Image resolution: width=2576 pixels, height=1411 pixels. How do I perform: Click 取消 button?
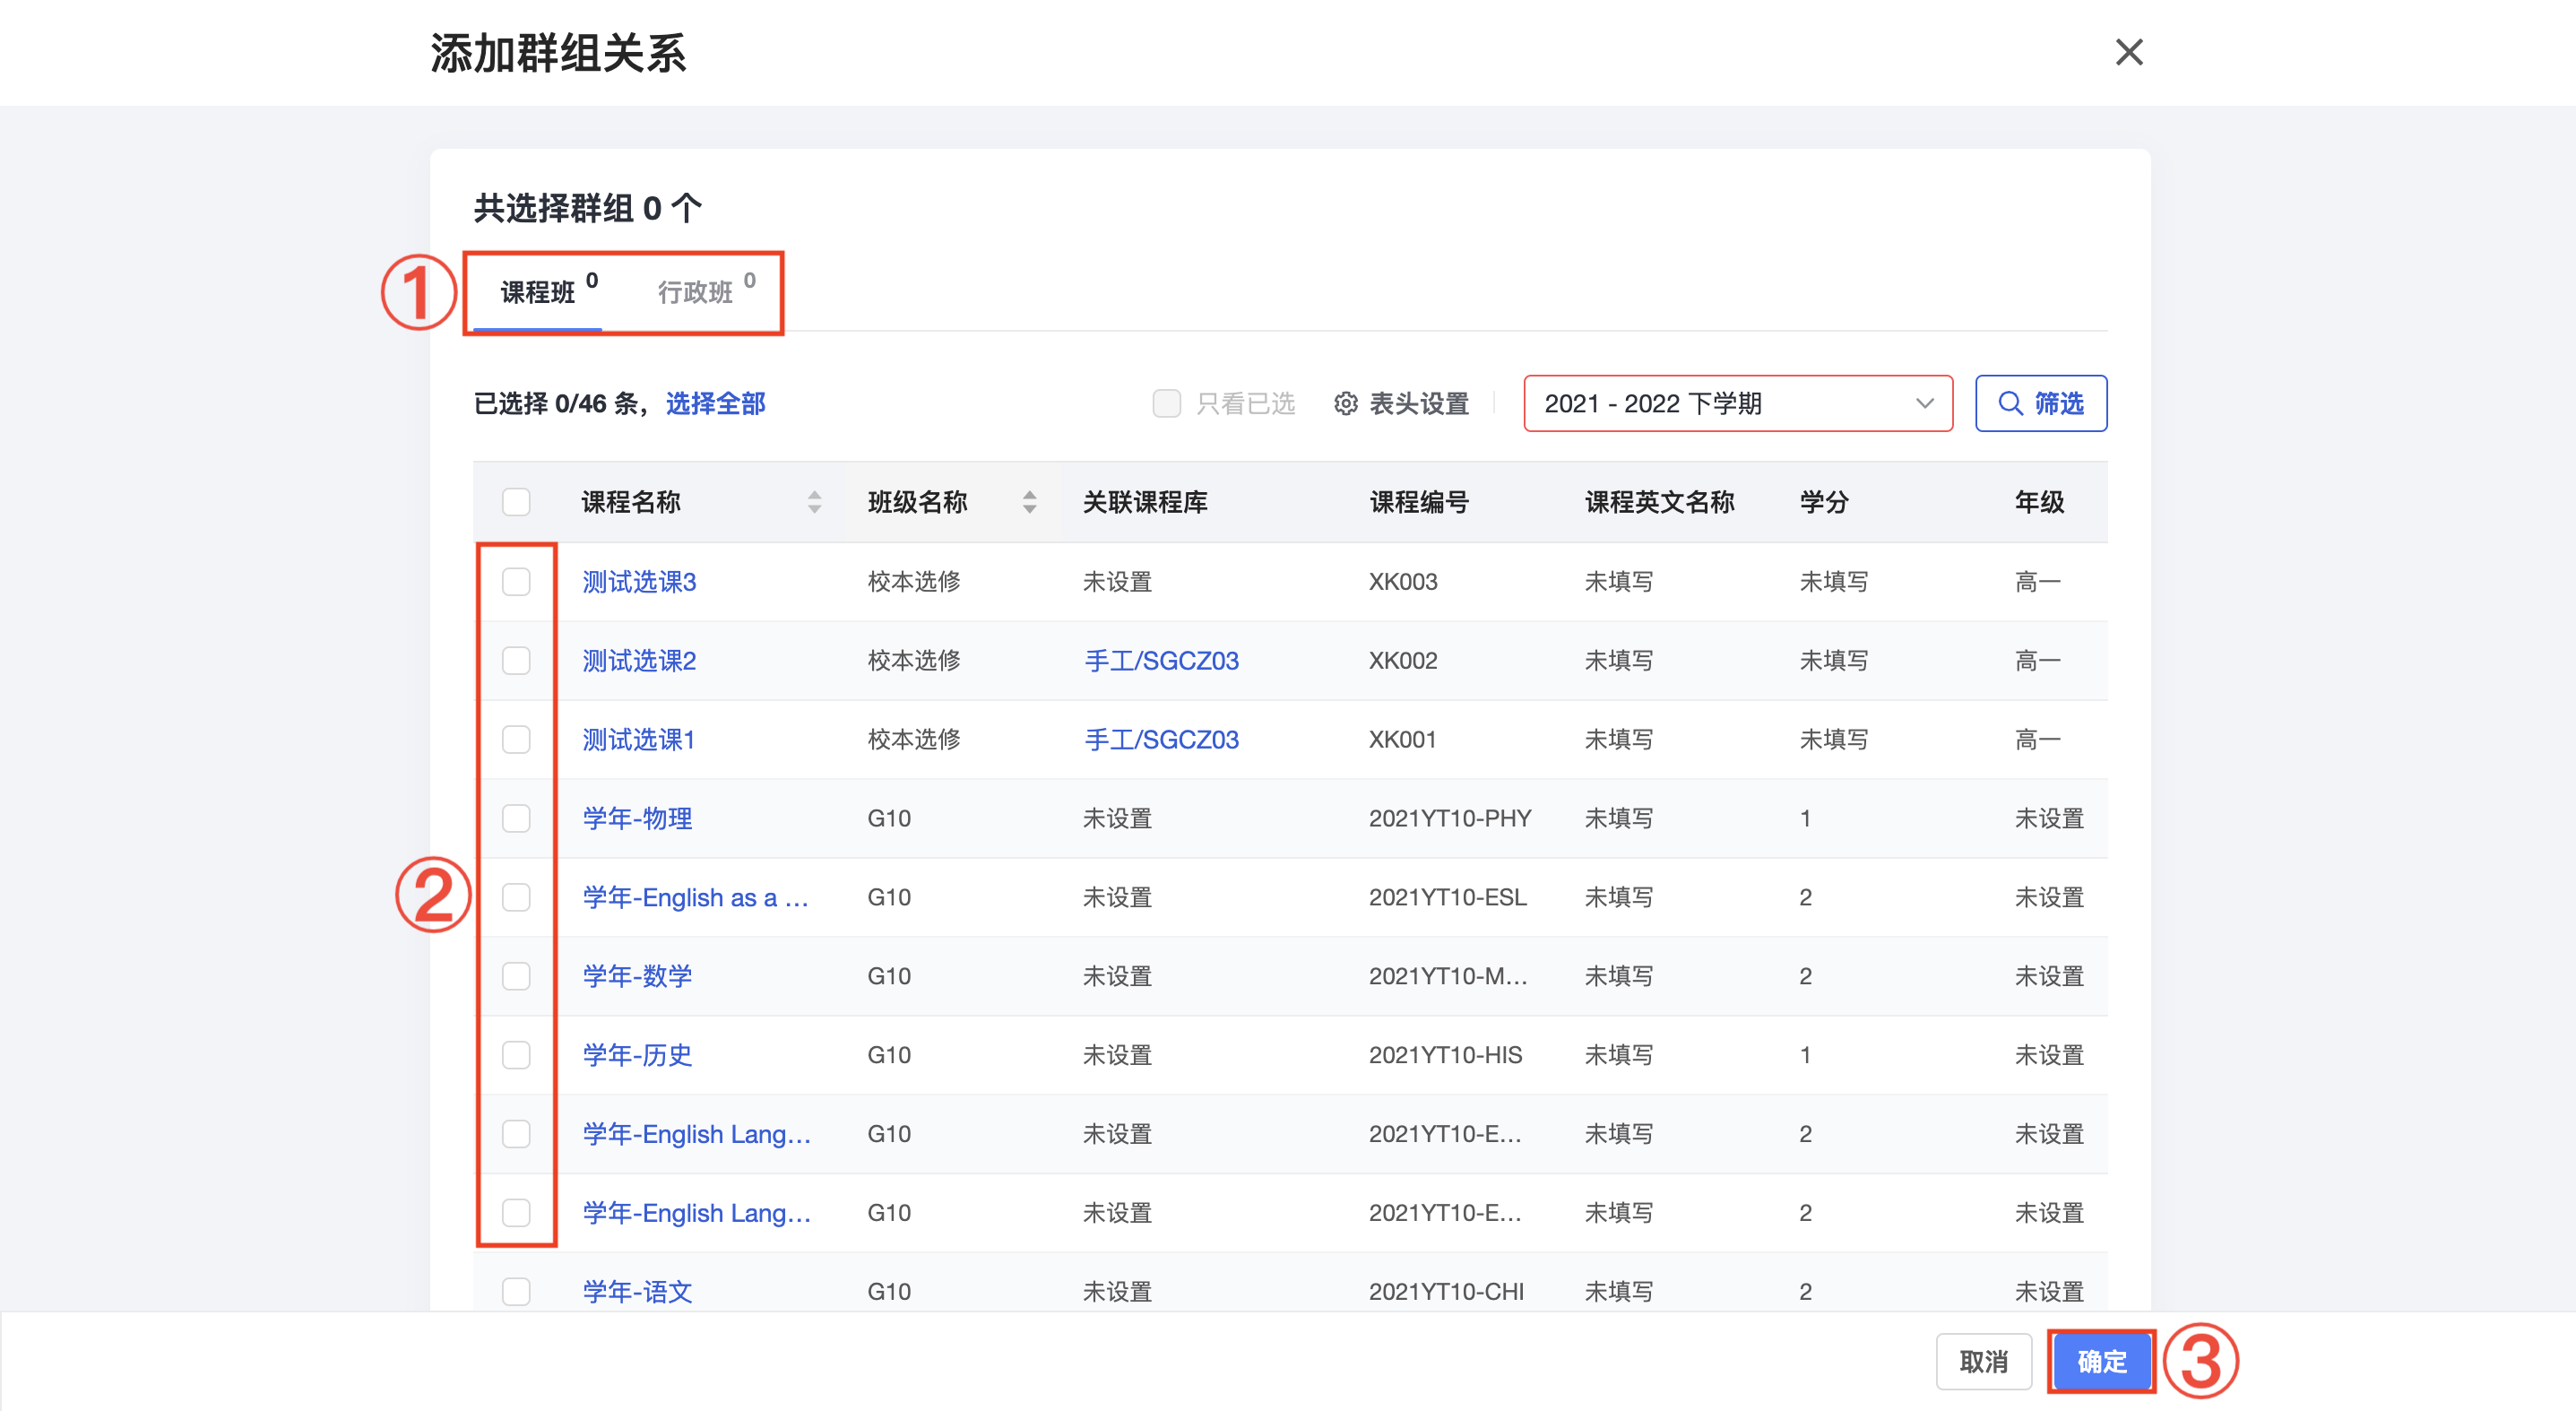[x=1984, y=1362]
